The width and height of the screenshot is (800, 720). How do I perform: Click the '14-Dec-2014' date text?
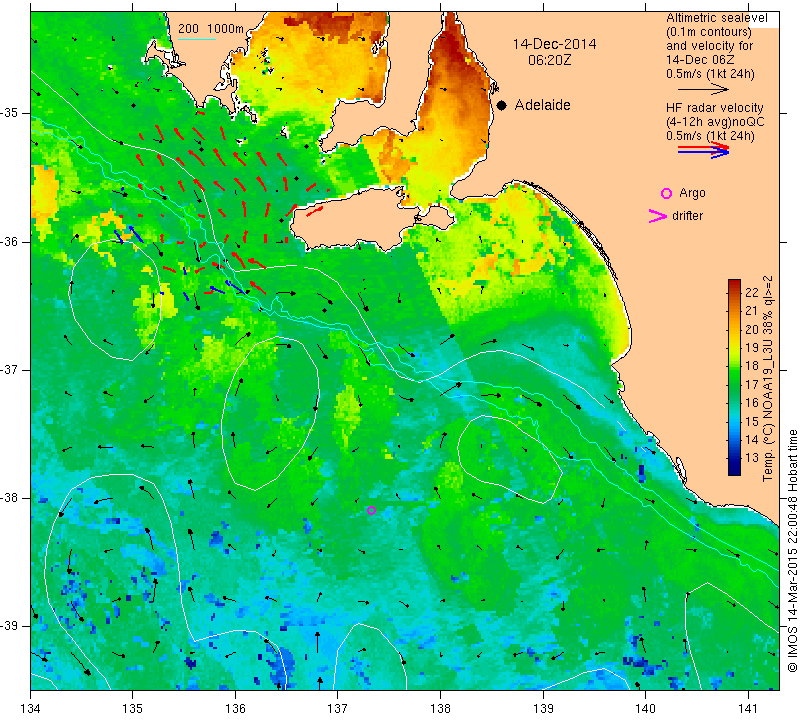[x=554, y=44]
